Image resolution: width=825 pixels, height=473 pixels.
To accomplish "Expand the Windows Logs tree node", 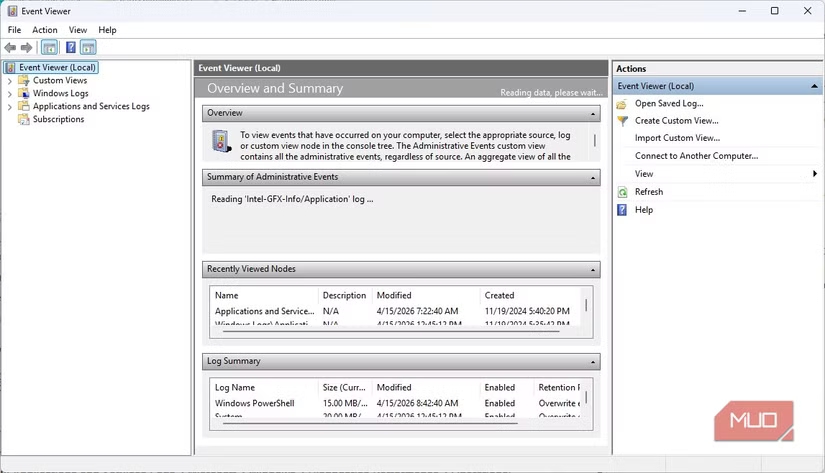I will tap(10, 94).
